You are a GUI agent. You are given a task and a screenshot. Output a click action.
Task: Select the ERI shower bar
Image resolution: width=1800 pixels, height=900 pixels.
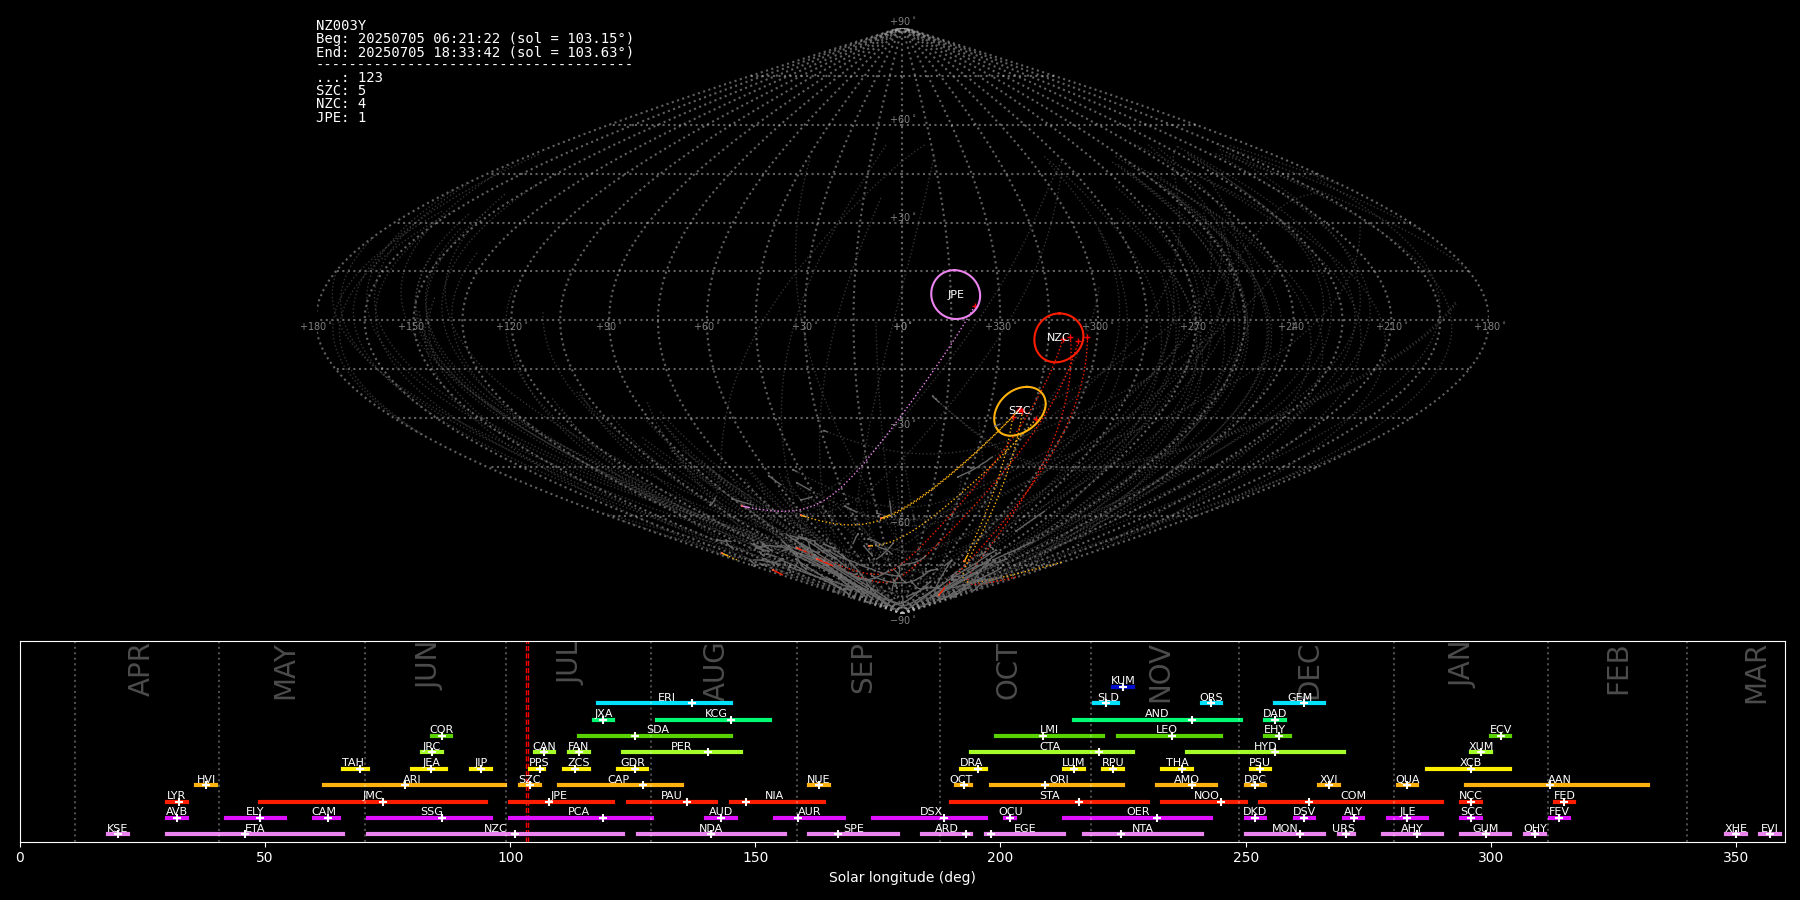(664, 703)
